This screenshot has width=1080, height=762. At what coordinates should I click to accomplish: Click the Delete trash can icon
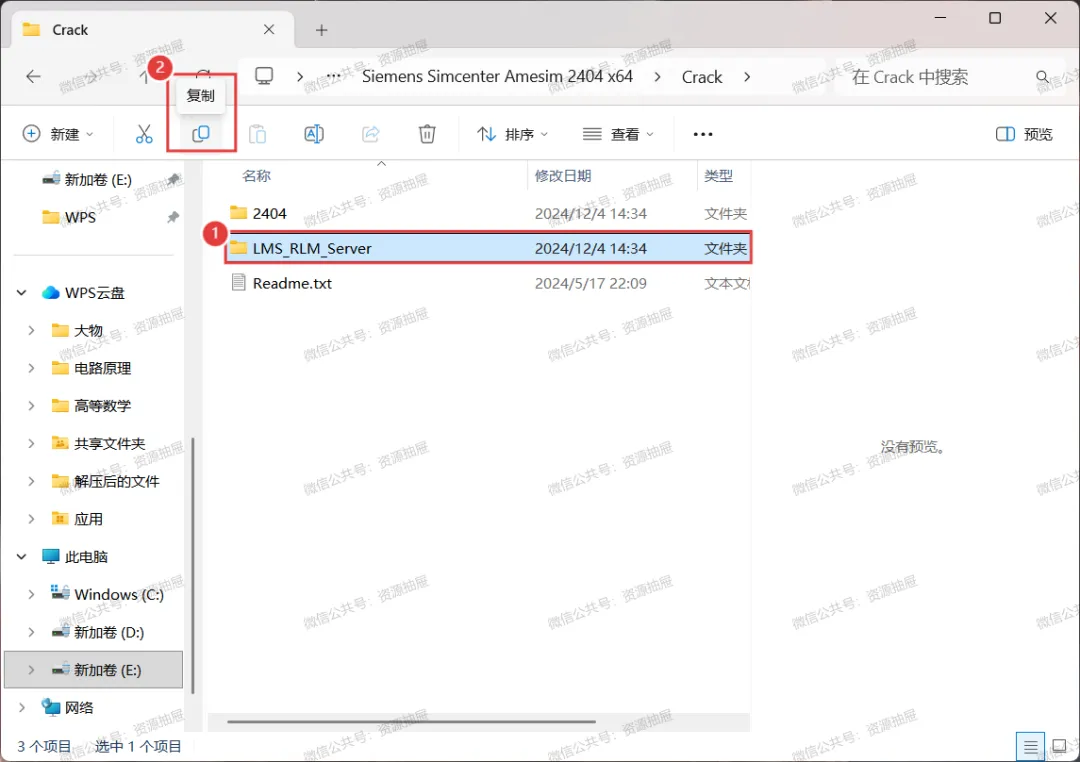[427, 134]
